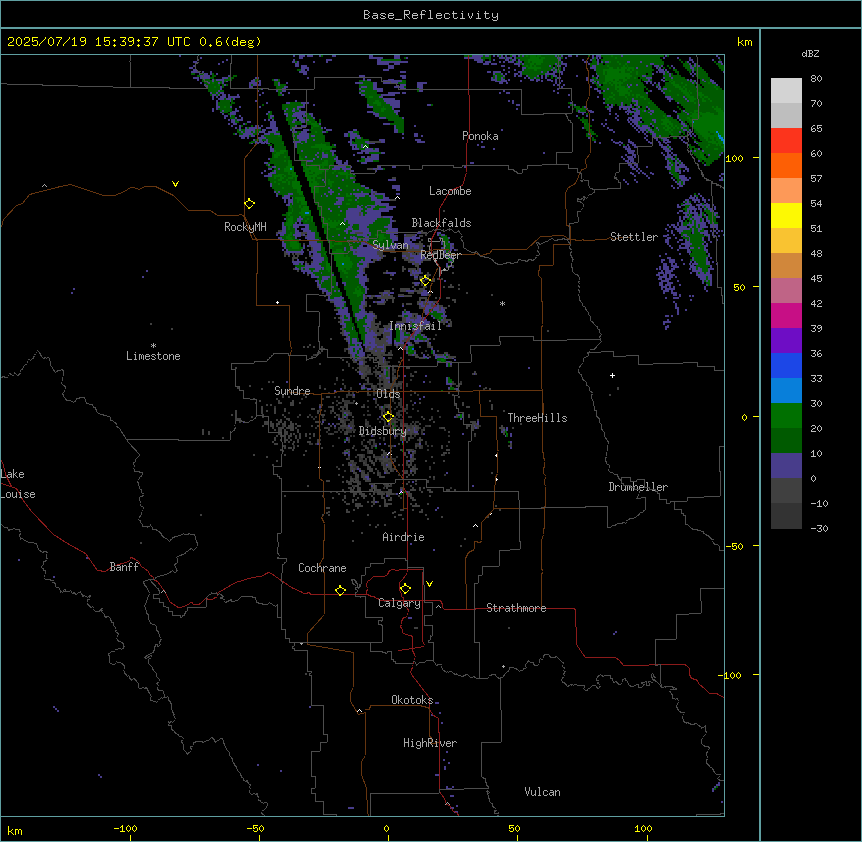Viewport: 862px width, 842px height.
Task: Click the HighRiver label
Action: point(430,743)
